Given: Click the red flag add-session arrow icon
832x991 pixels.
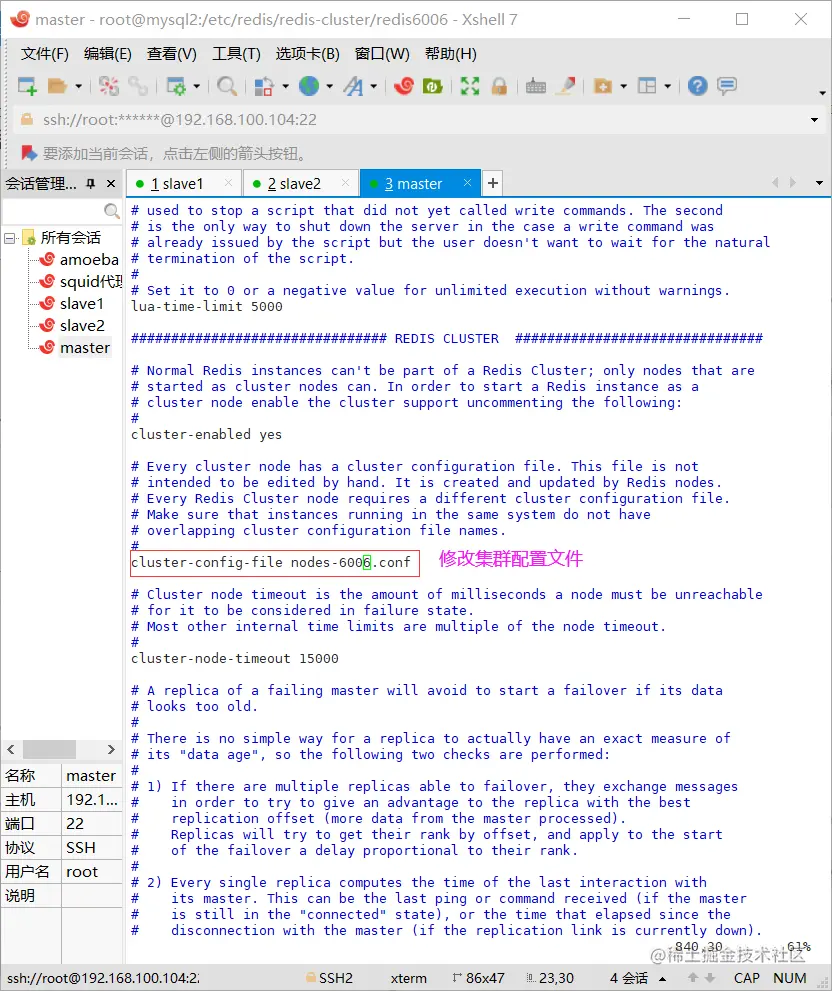Looking at the screenshot, I should pos(28,153).
